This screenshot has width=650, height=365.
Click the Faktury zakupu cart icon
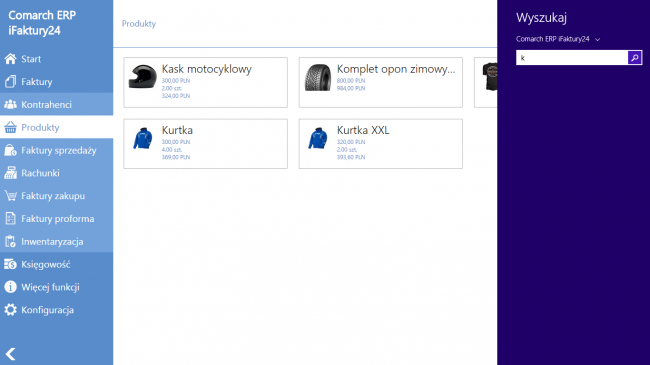10,196
